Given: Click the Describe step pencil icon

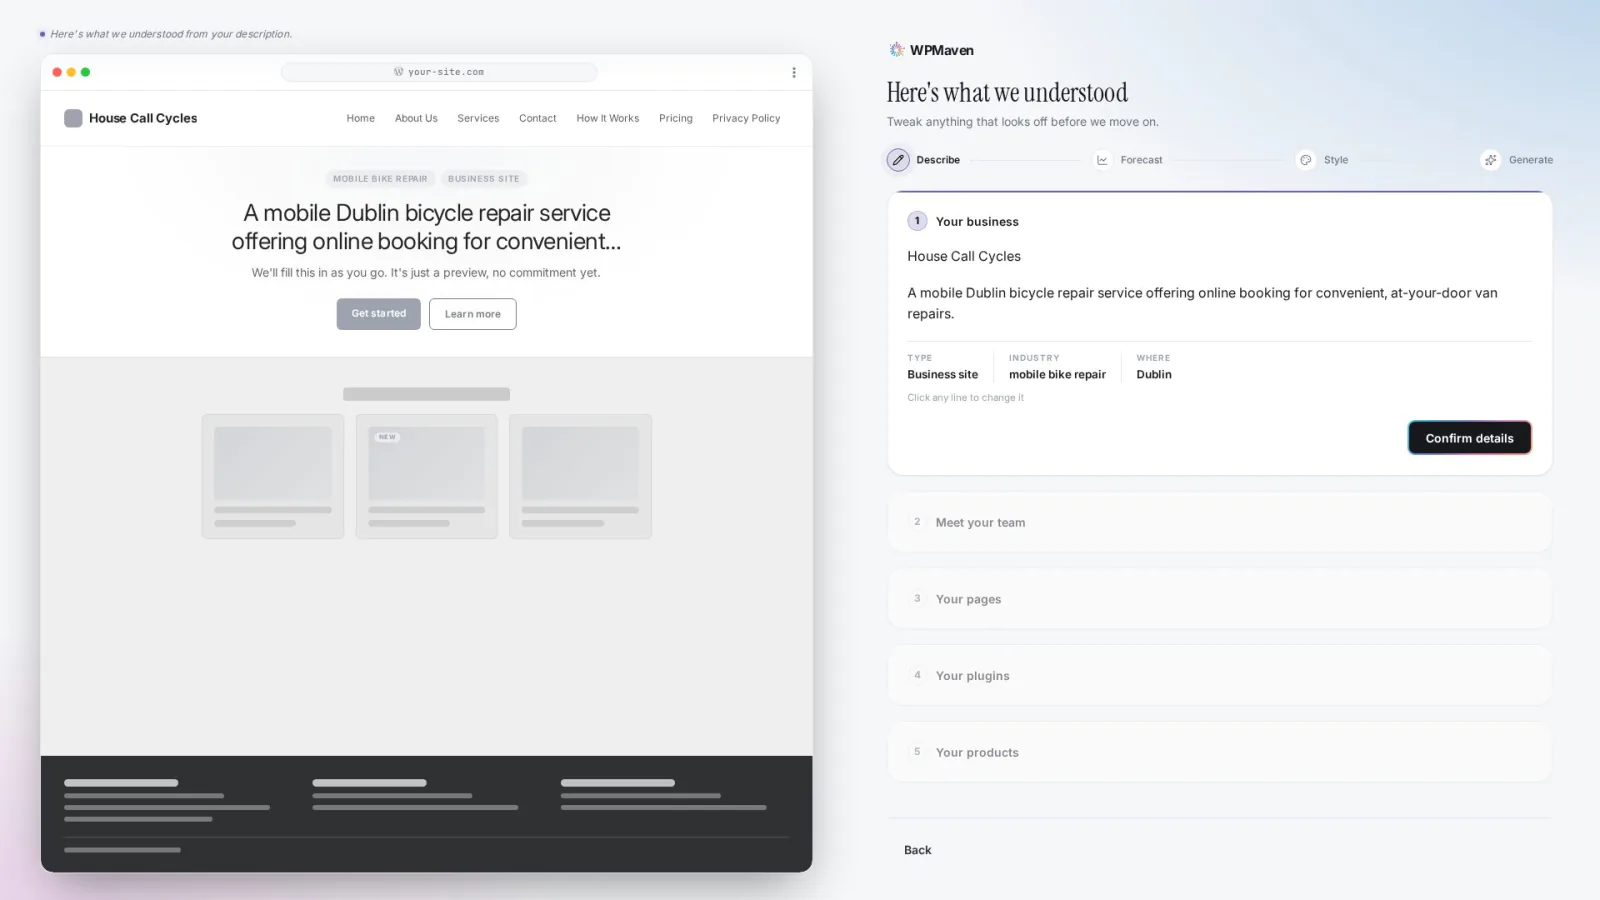Looking at the screenshot, I should (x=898, y=160).
